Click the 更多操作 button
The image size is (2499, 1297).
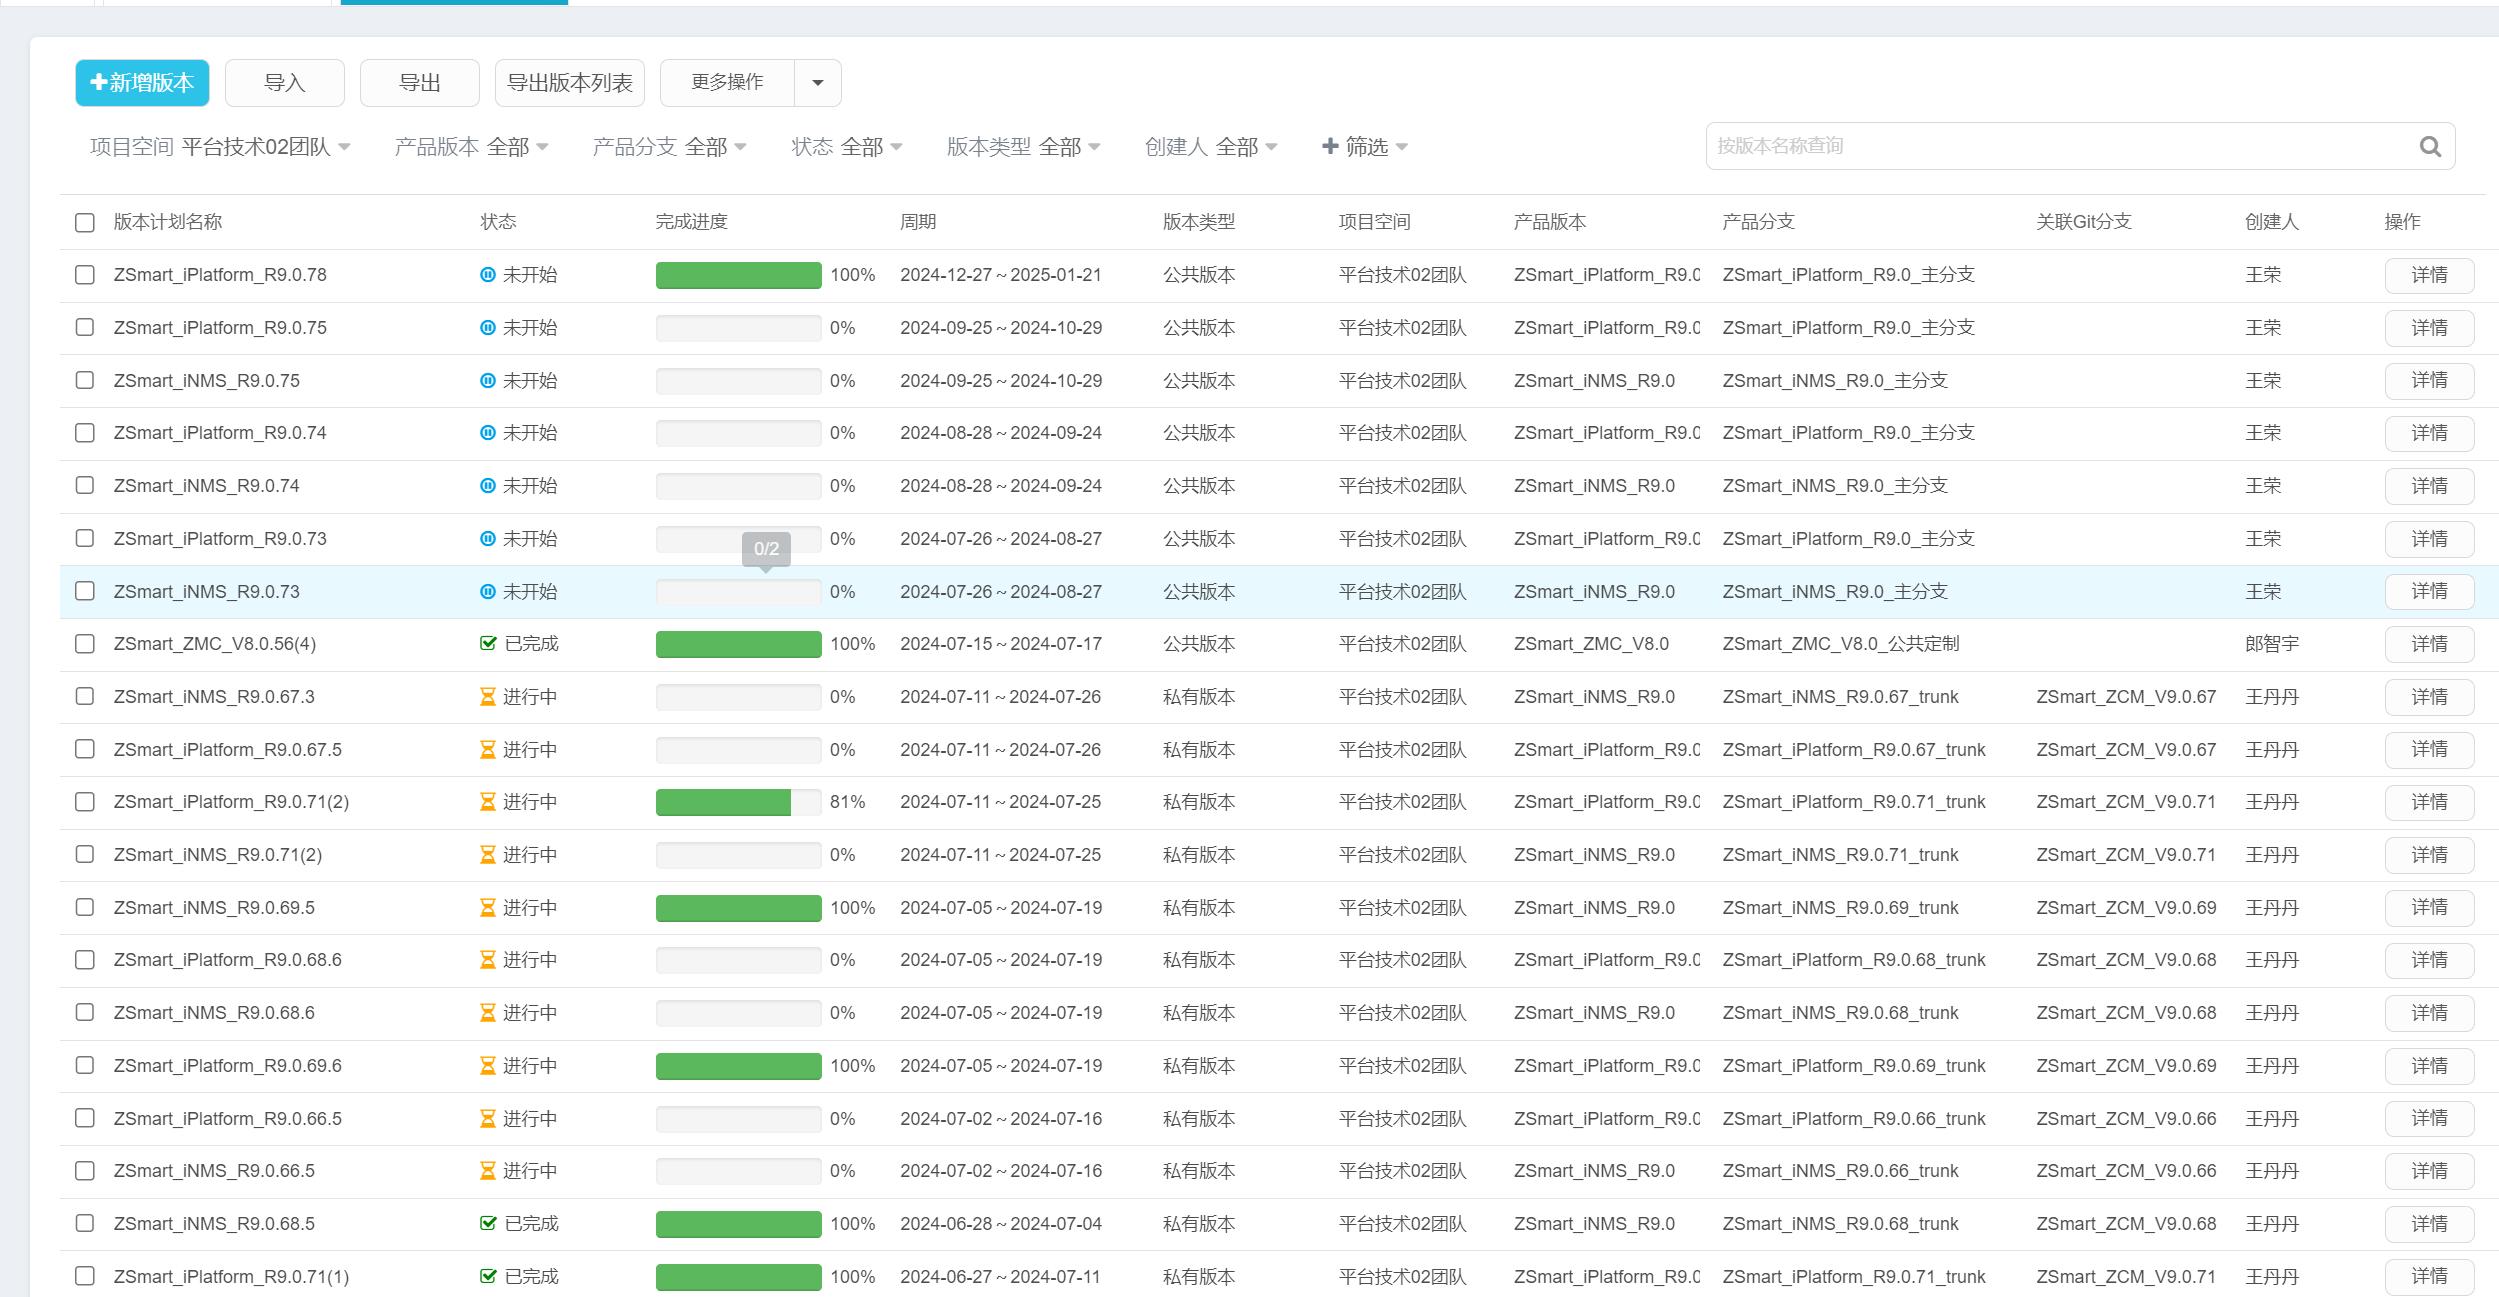click(727, 83)
